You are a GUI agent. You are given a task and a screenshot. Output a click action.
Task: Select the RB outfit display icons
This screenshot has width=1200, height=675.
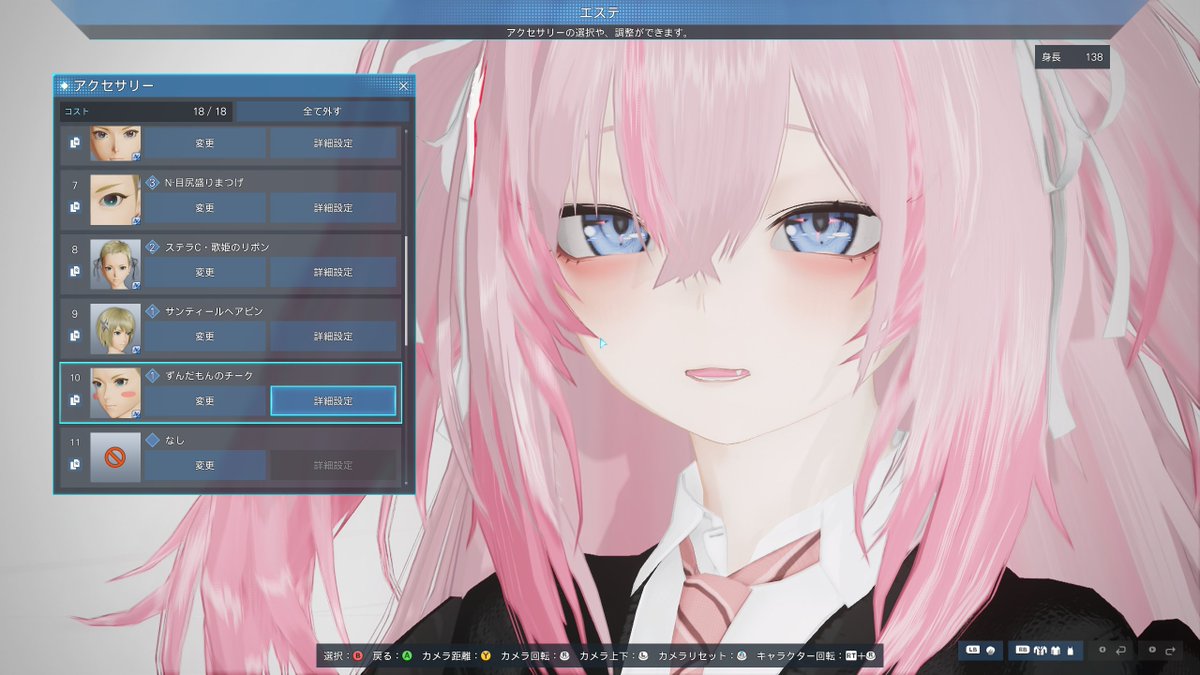[1044, 651]
